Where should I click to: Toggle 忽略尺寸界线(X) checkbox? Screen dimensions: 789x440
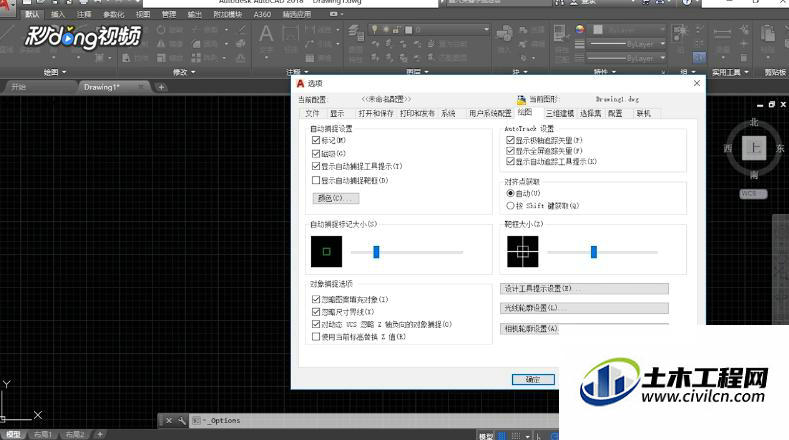pos(316,312)
